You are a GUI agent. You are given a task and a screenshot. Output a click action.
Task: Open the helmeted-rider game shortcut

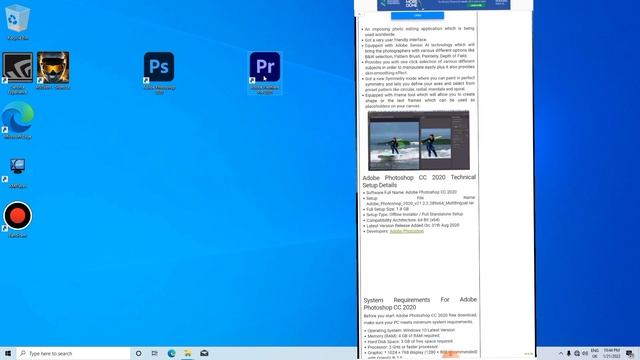tap(53, 70)
